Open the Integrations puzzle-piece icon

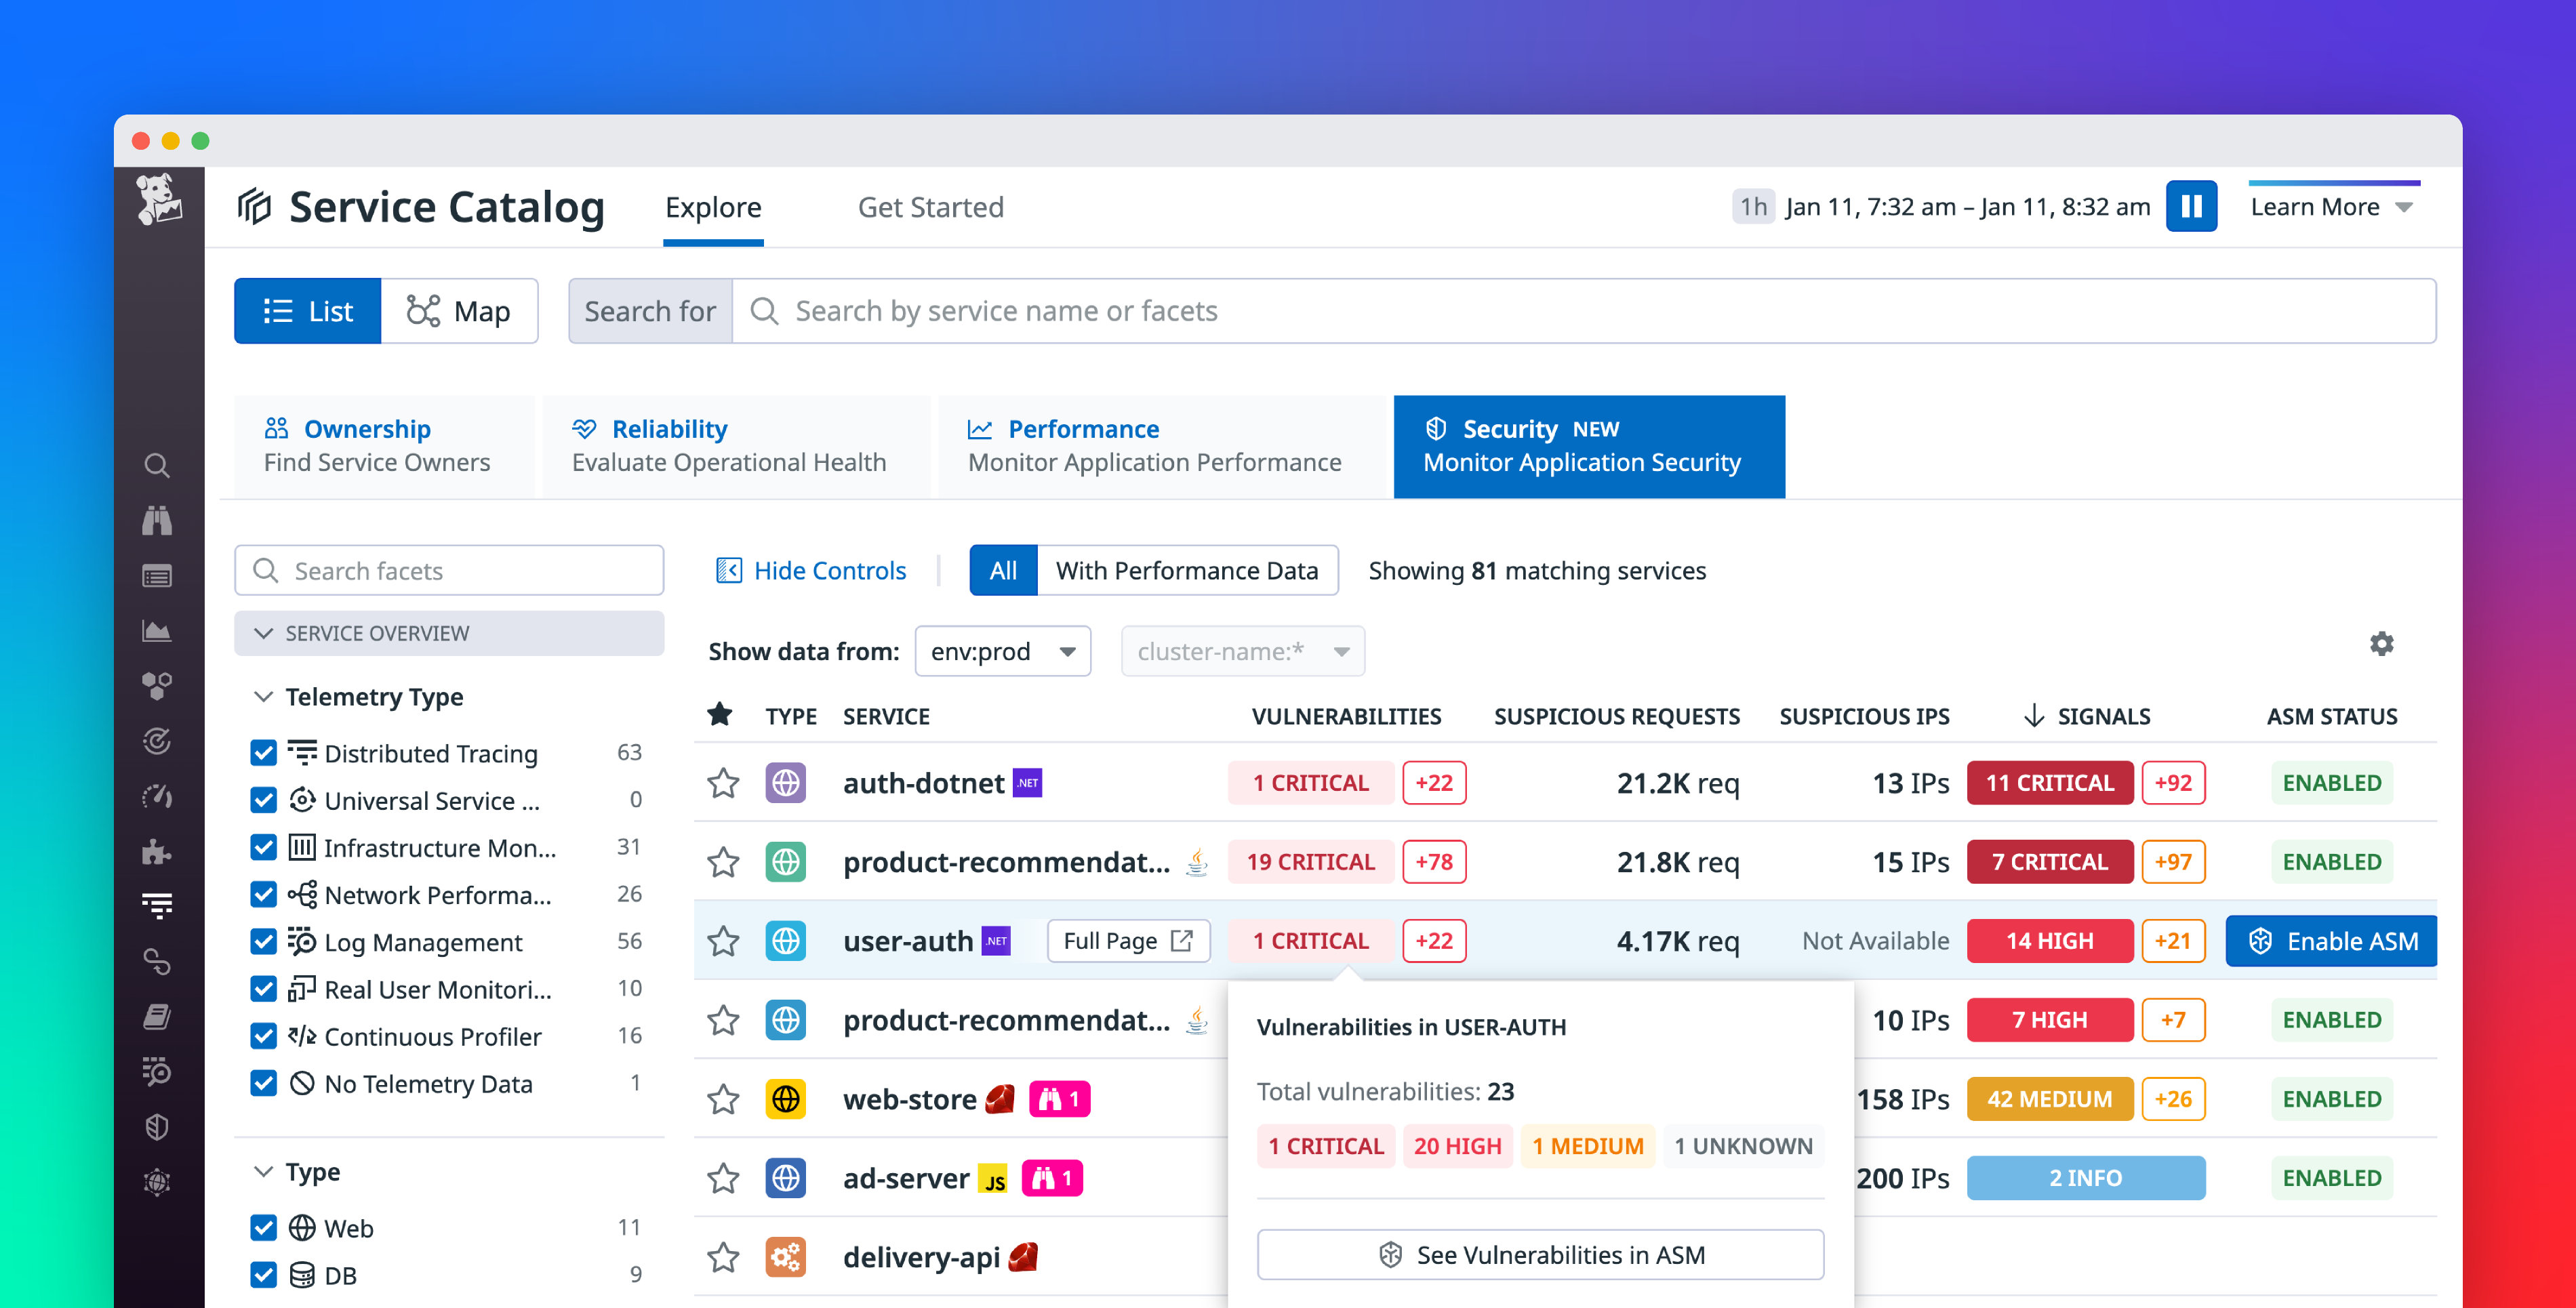coord(157,852)
